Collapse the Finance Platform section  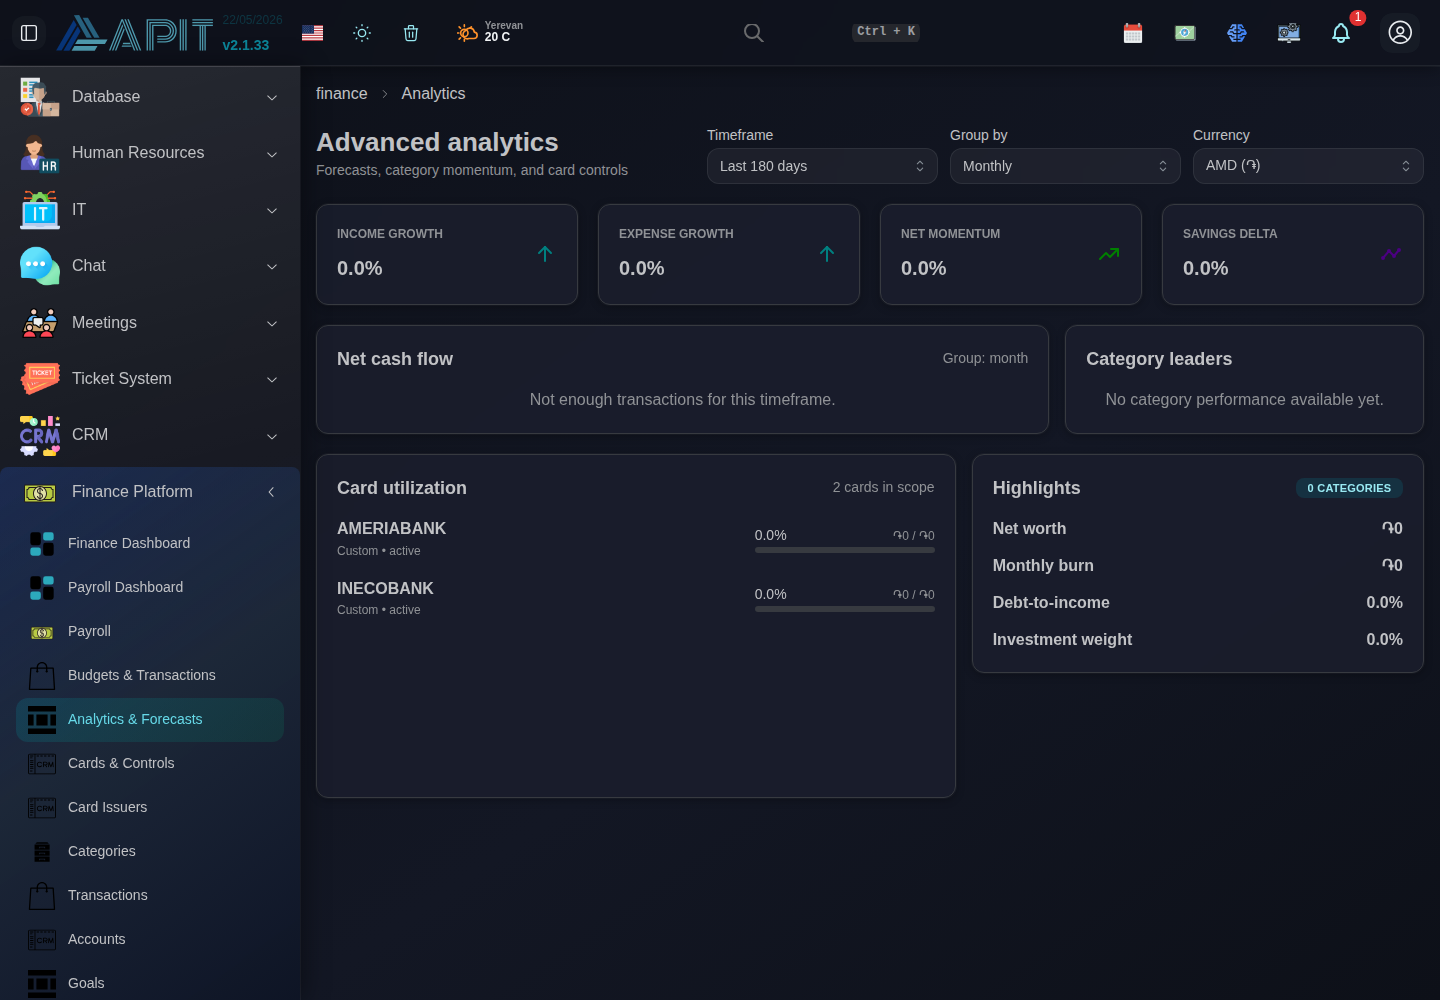(150, 492)
